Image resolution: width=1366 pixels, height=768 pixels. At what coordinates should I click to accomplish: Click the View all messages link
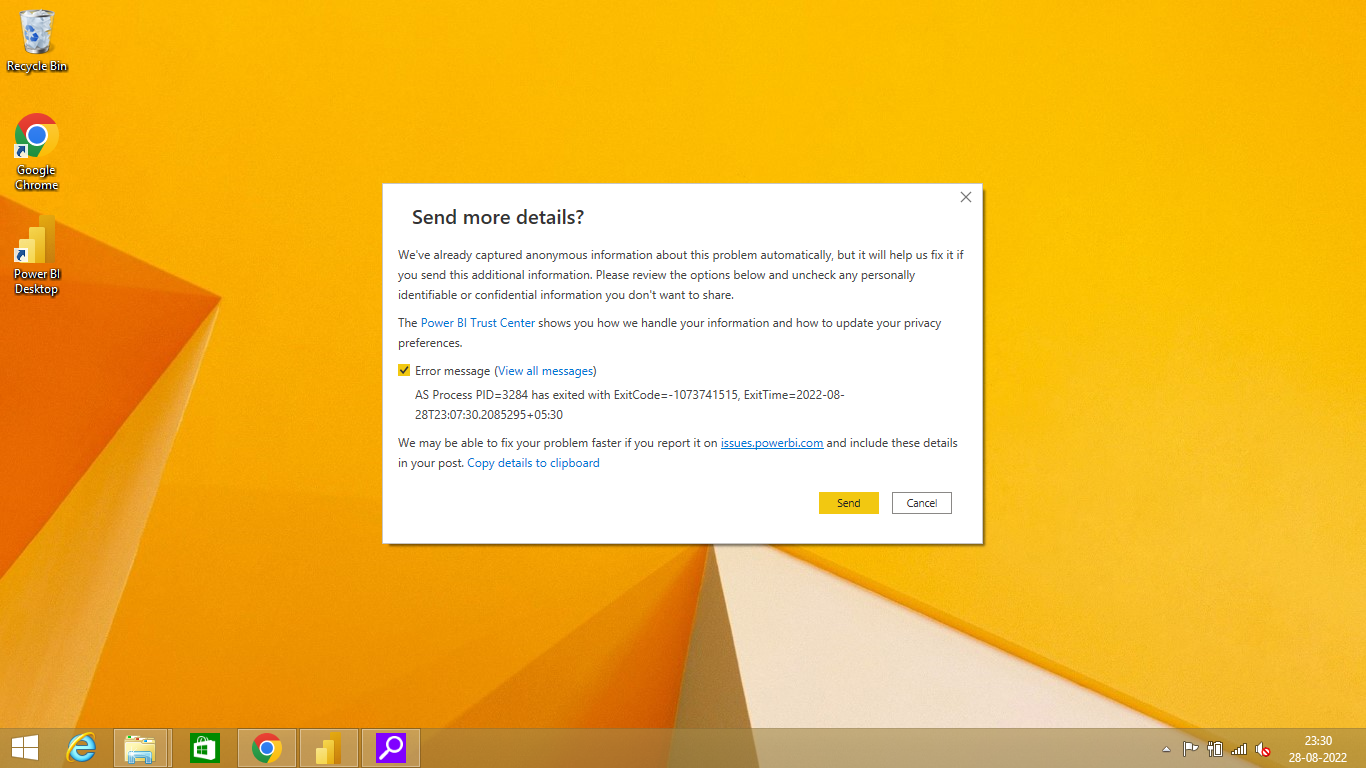coord(545,371)
